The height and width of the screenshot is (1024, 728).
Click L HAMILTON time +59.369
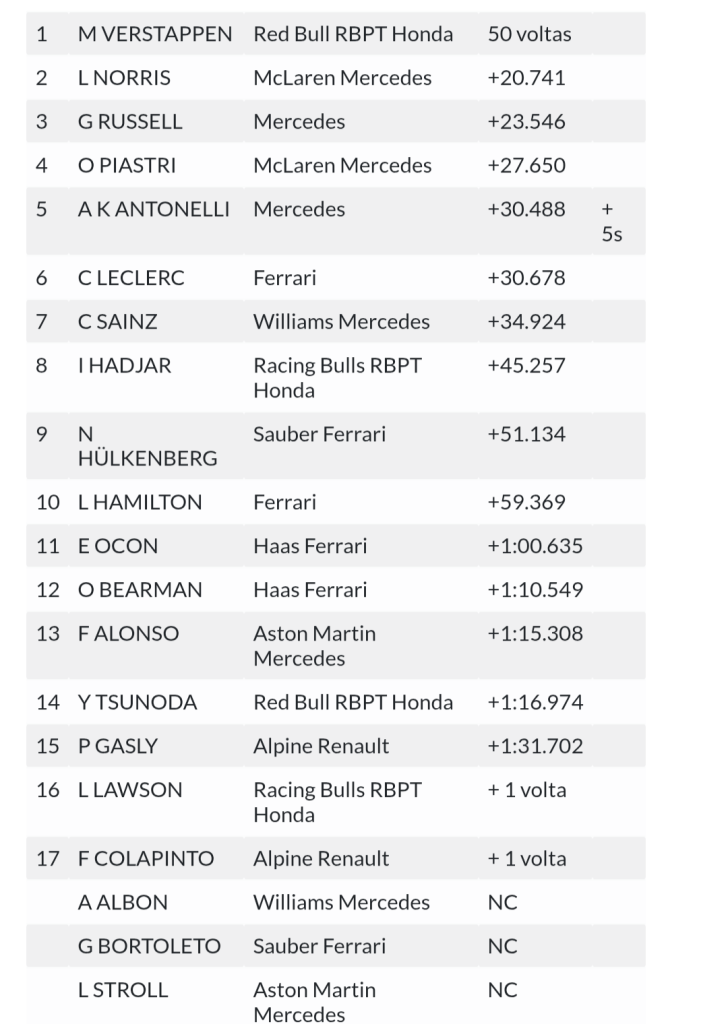coord(526,502)
